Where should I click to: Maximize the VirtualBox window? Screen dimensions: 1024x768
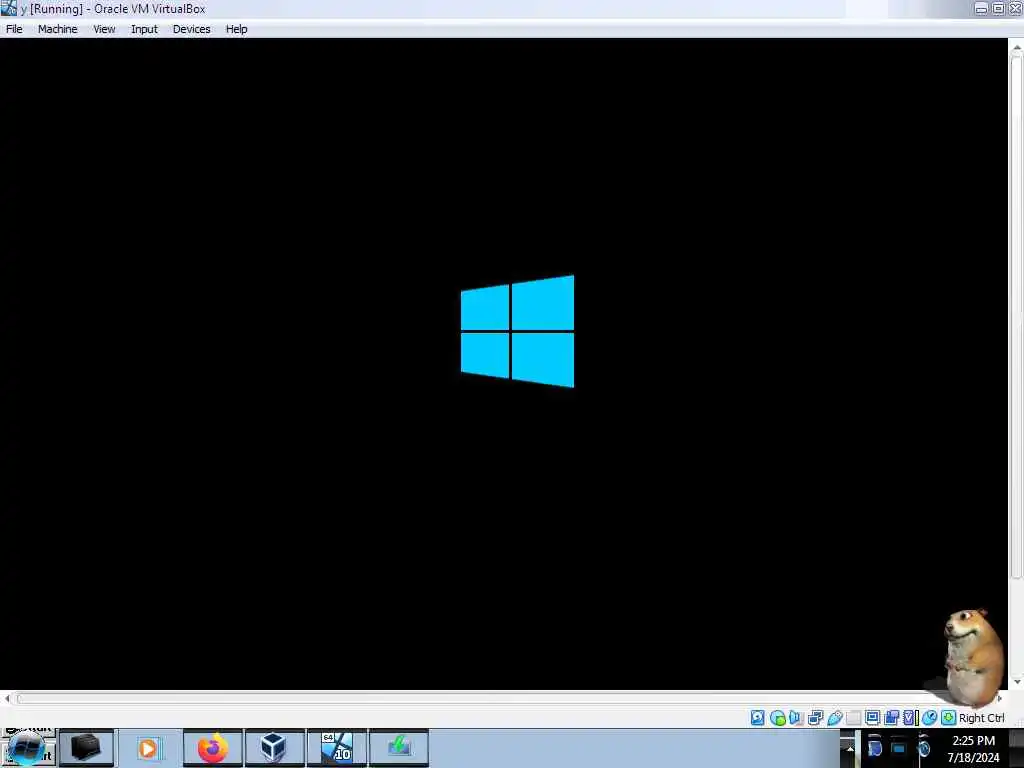pyautogui.click(x=999, y=8)
